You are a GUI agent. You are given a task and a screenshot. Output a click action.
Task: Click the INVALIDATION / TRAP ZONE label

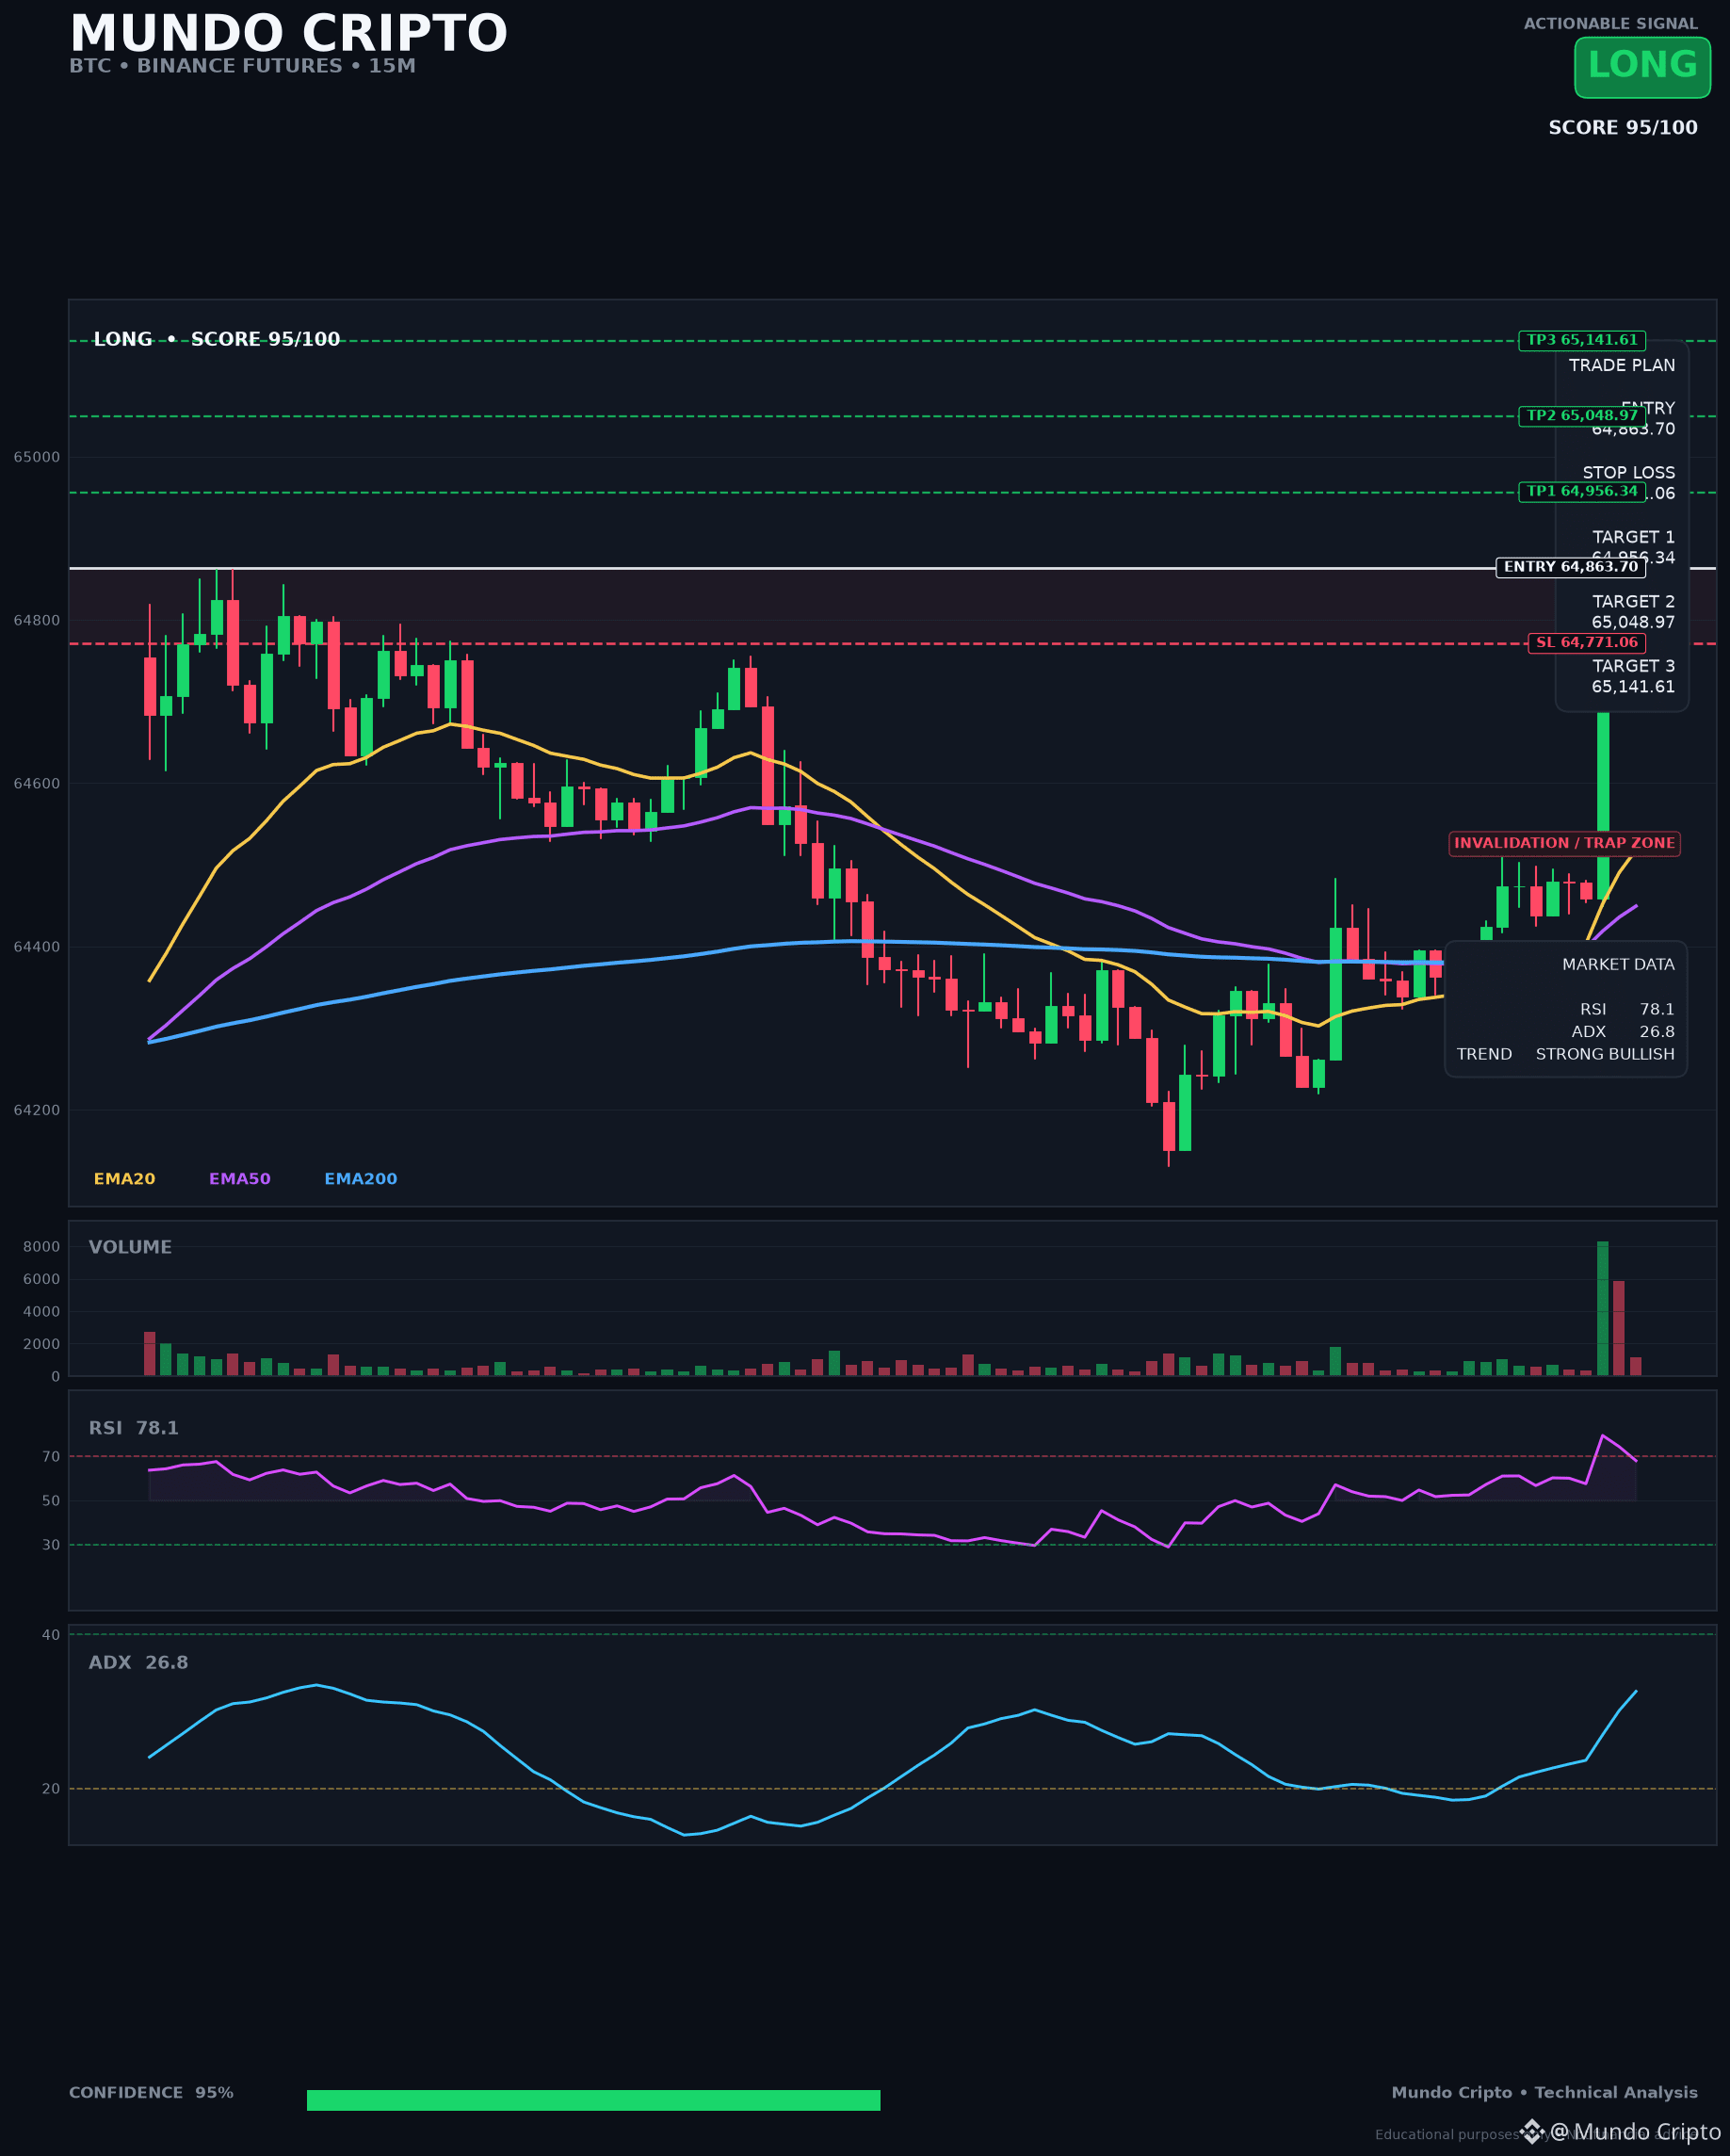[x=1564, y=844]
